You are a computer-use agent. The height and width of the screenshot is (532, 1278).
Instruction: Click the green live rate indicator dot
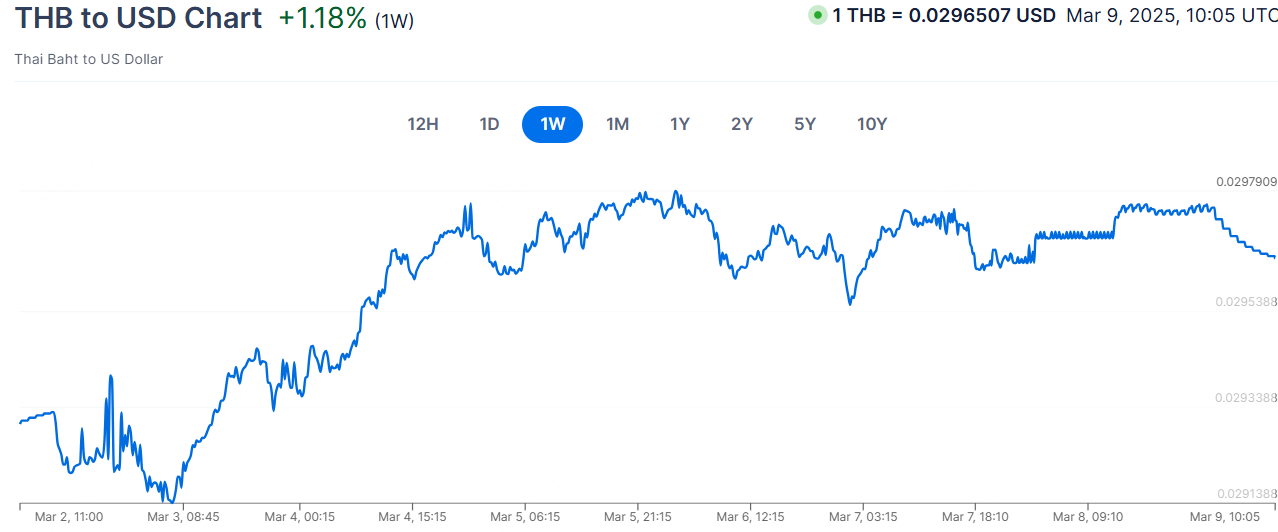[x=818, y=15]
